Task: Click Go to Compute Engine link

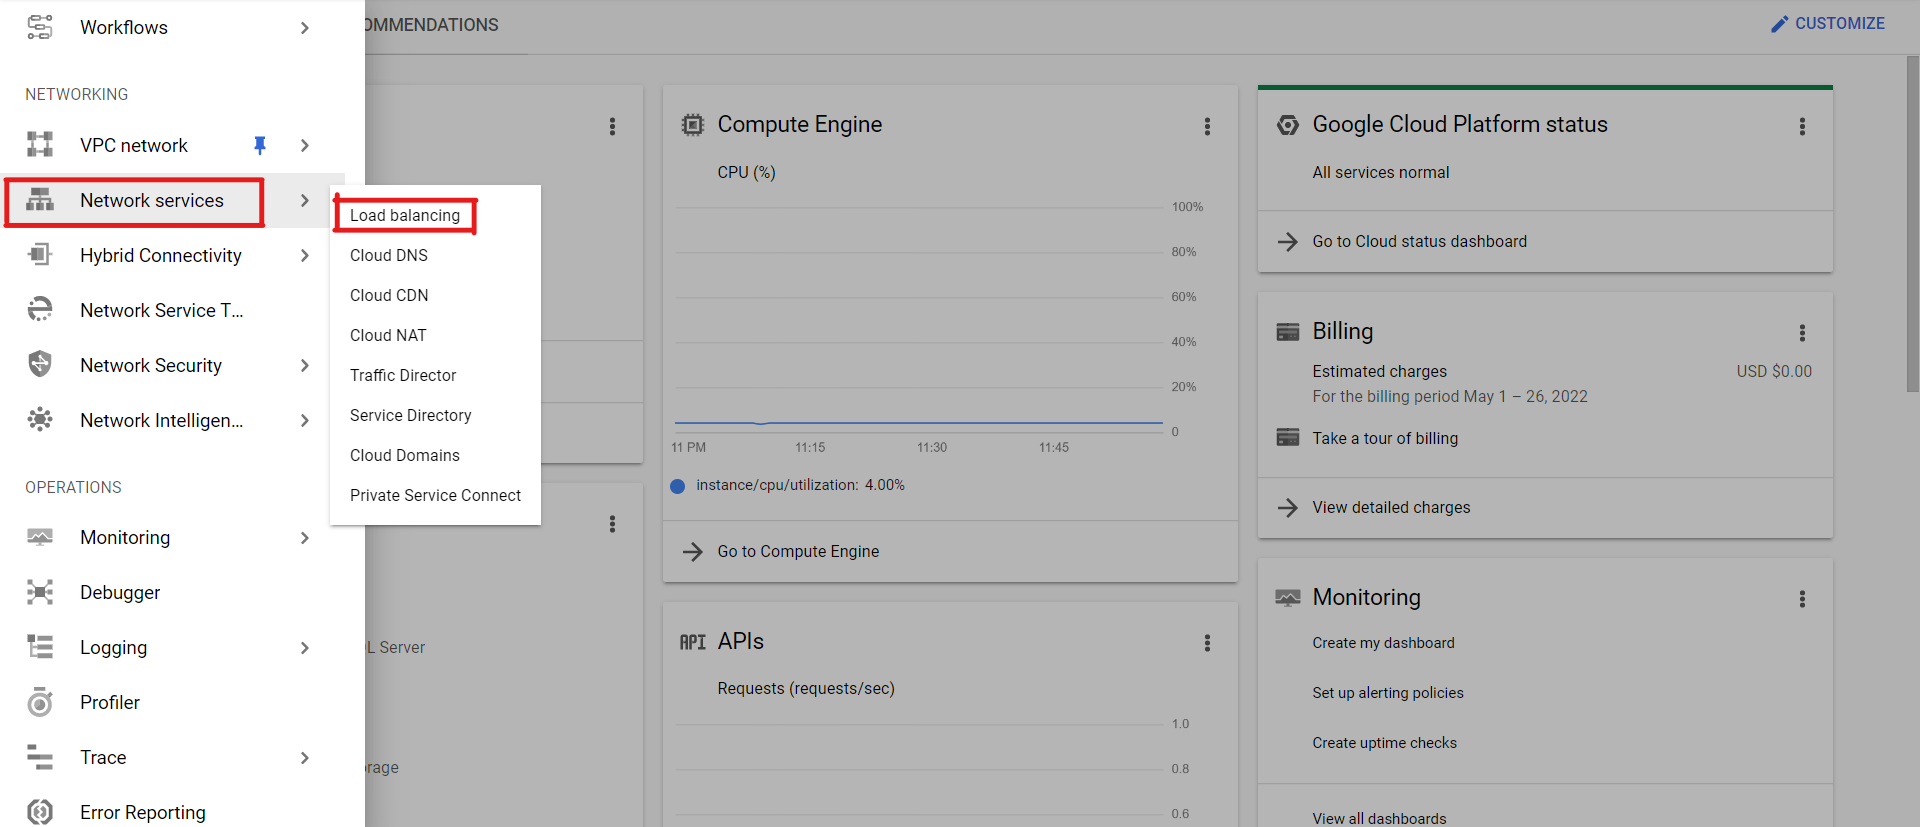Action: click(798, 551)
